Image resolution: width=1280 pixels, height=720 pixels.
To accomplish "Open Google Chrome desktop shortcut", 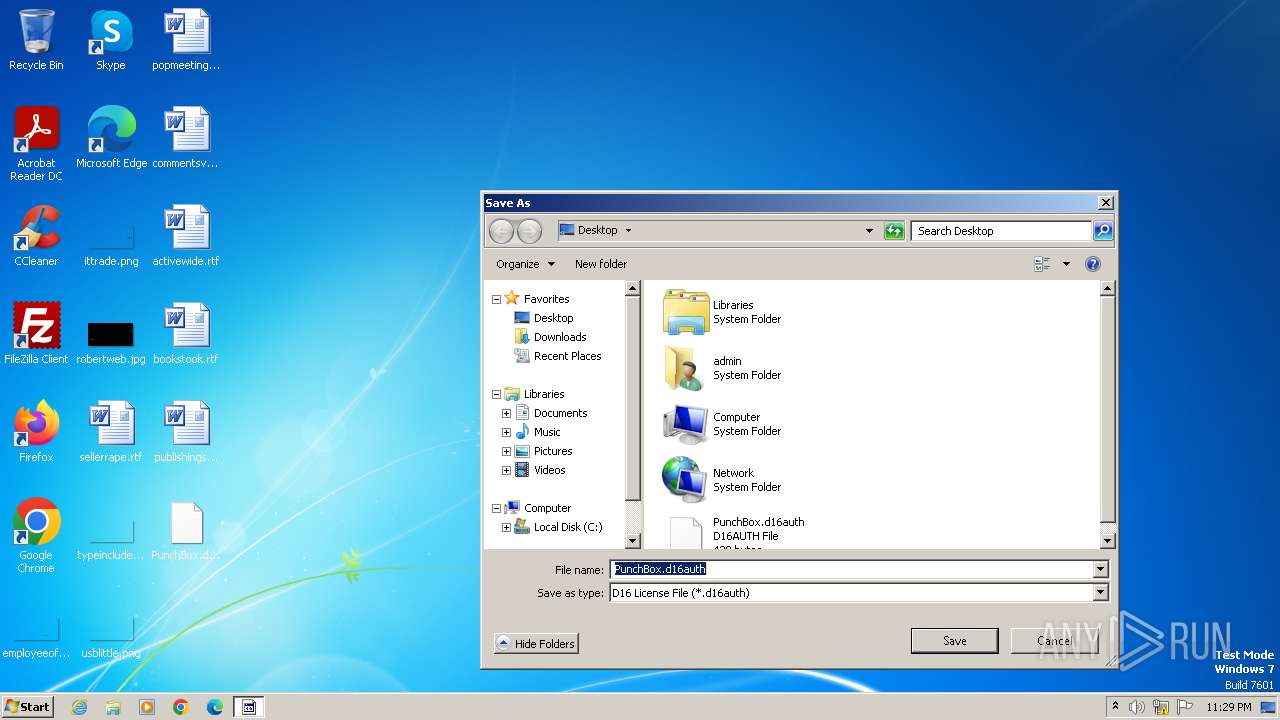I will tap(36, 536).
